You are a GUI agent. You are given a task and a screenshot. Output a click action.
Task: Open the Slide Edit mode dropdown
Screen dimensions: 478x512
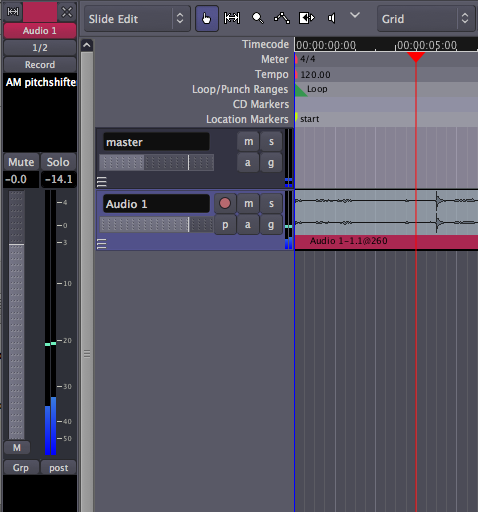click(137, 19)
